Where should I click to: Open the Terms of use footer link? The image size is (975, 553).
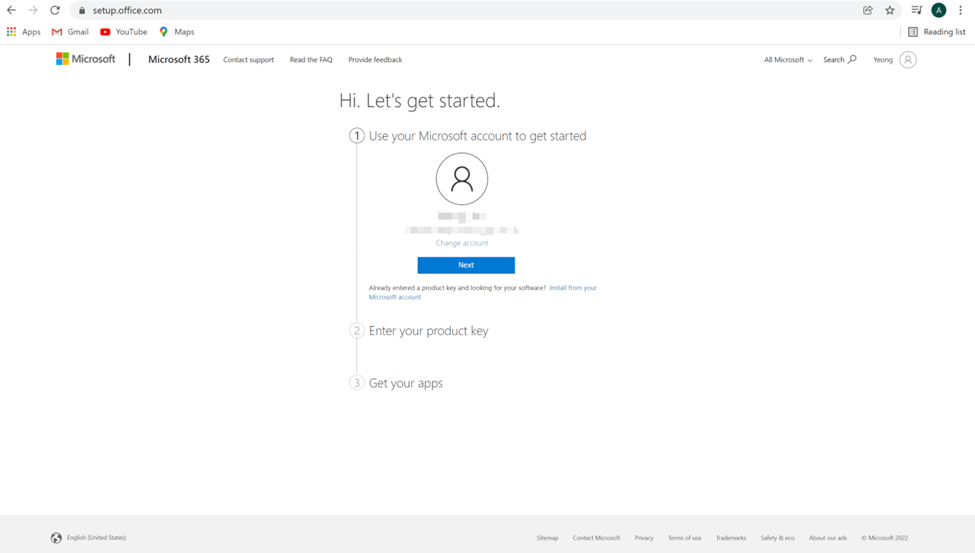point(685,538)
